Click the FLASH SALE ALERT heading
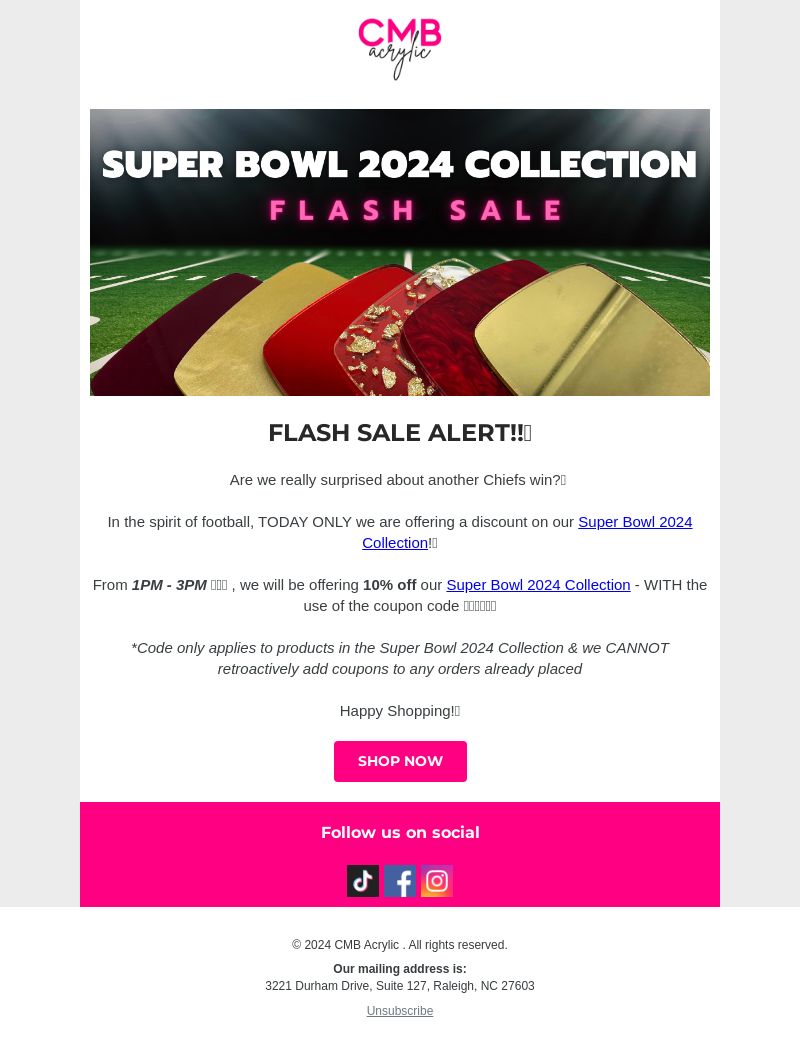The image size is (800, 1054). pos(400,432)
